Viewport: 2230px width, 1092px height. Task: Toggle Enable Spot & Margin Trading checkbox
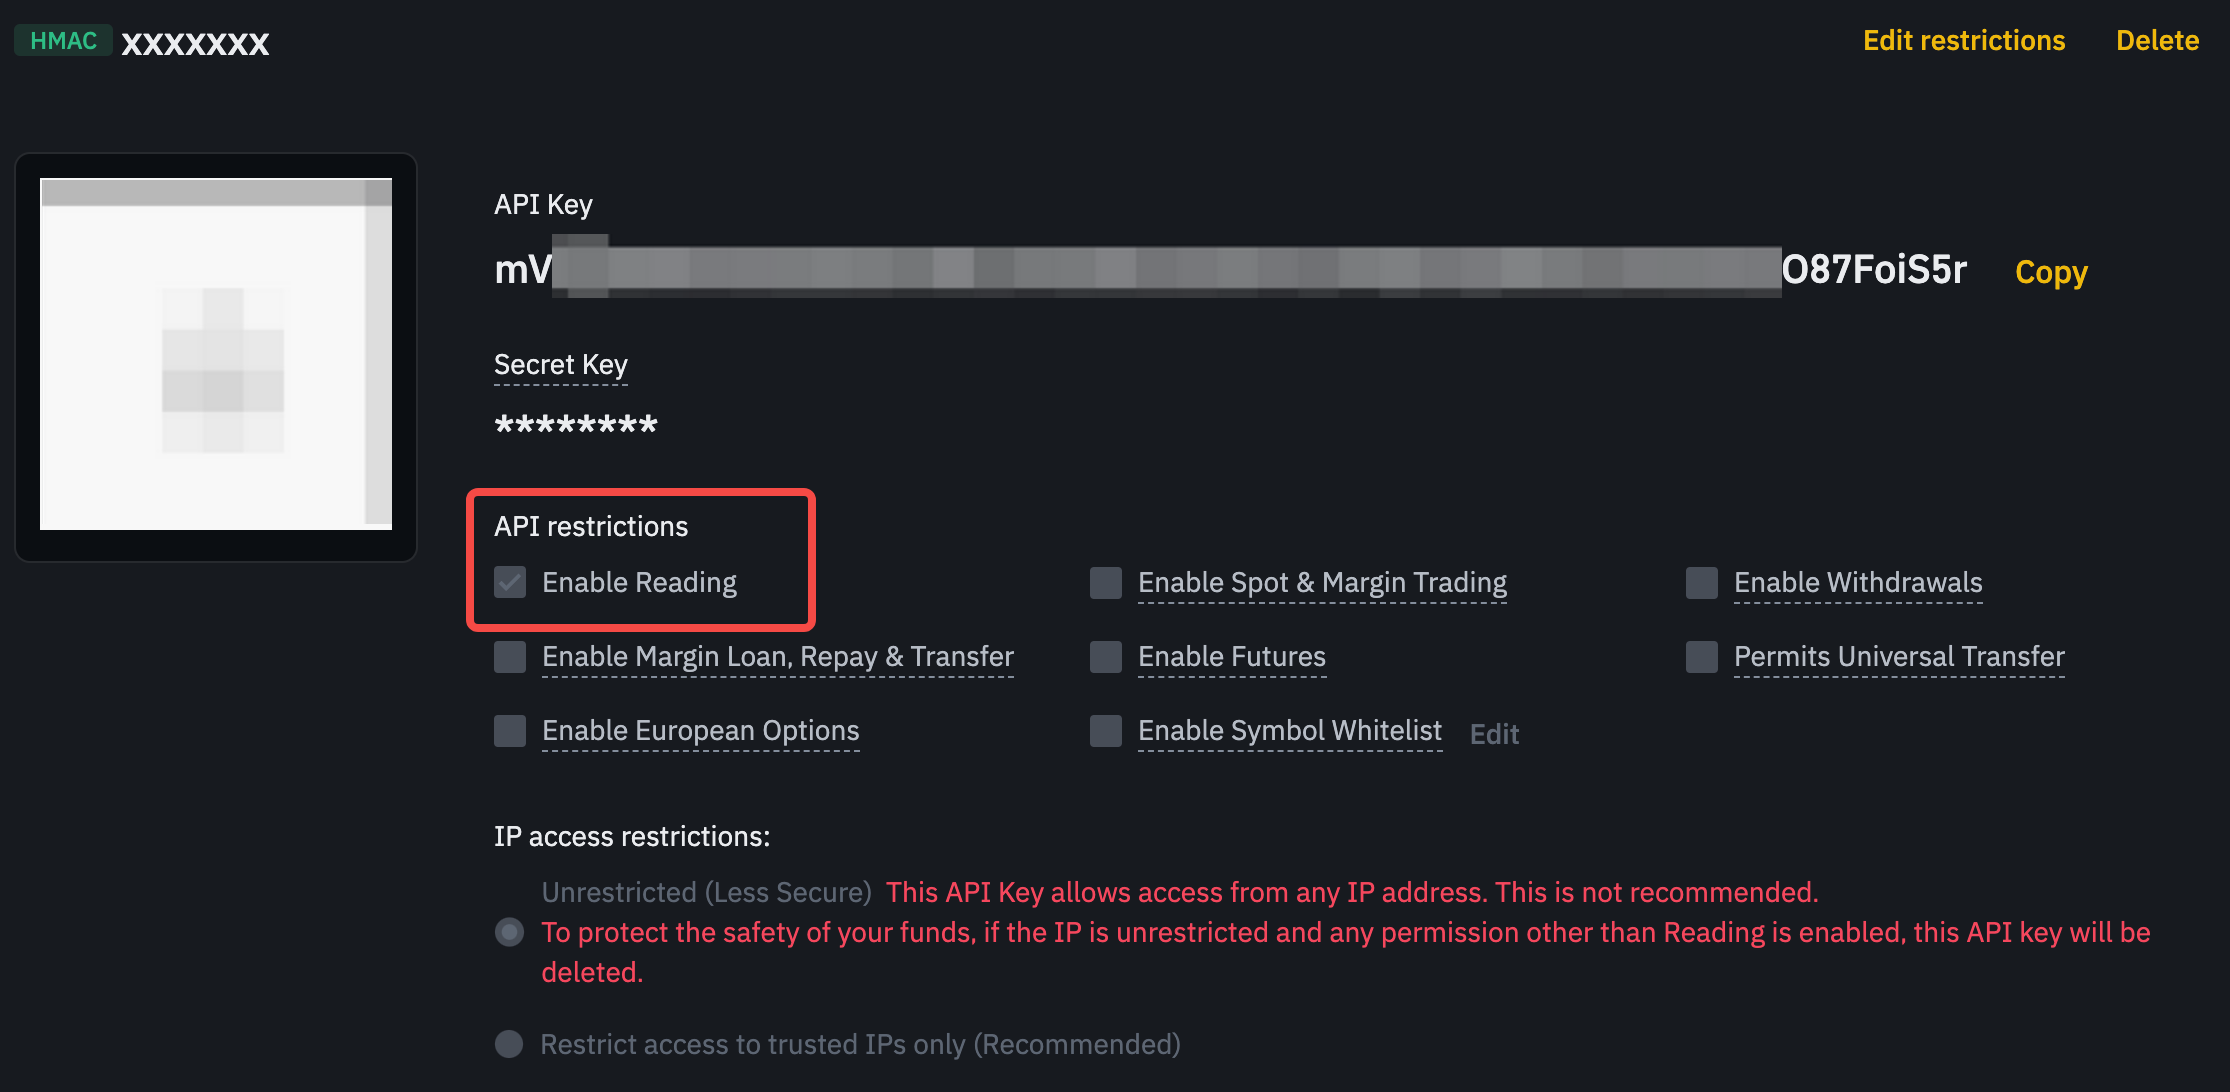coord(1108,582)
